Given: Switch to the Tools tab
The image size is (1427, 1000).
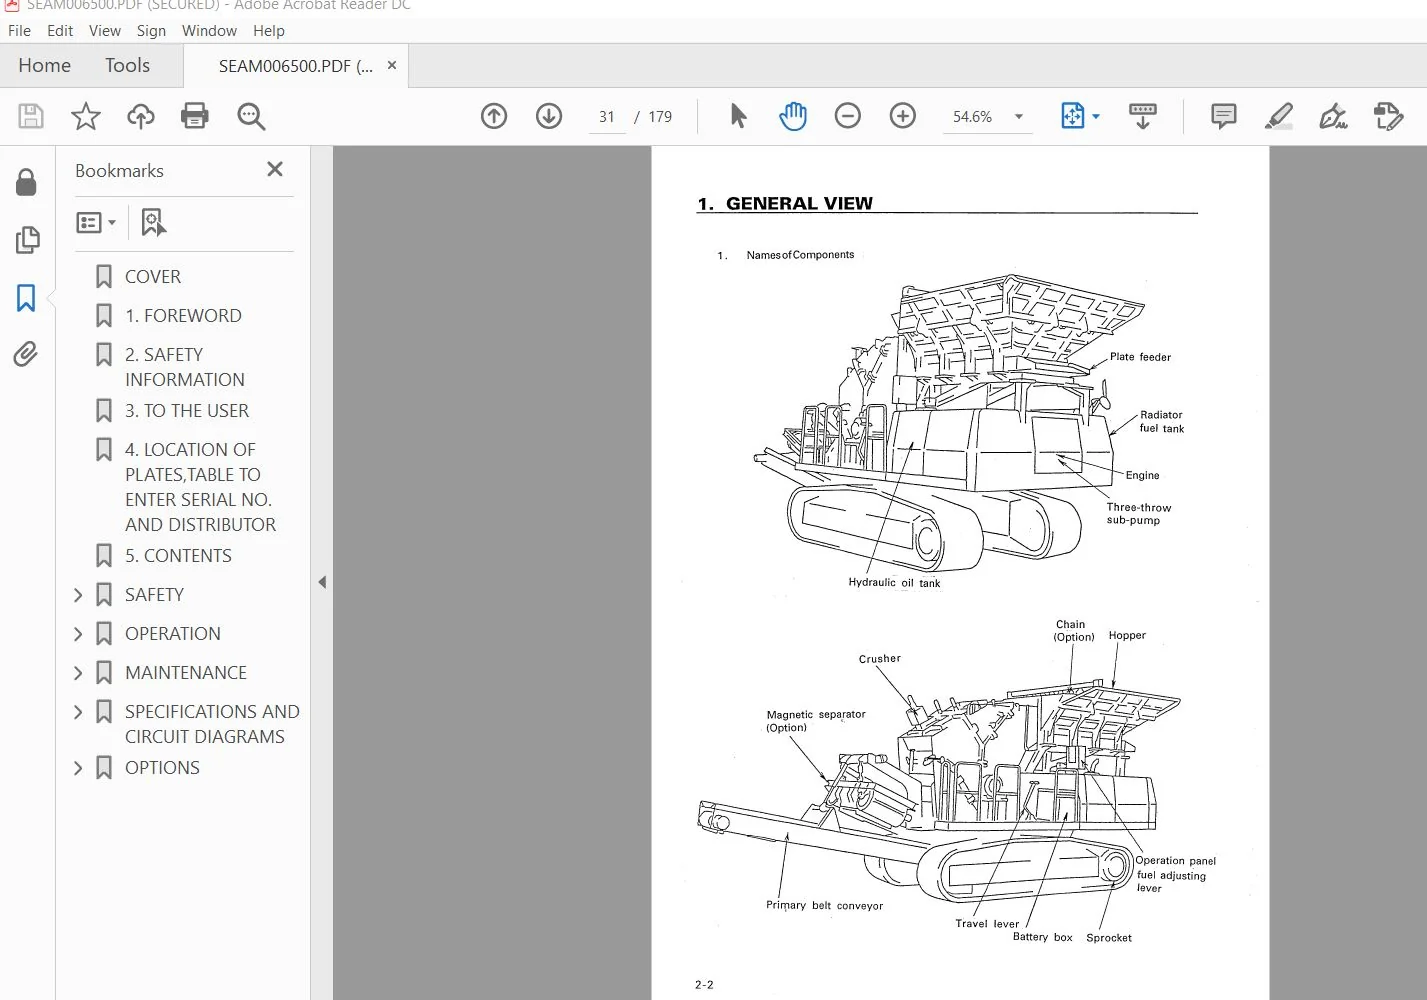Looking at the screenshot, I should coord(127,66).
